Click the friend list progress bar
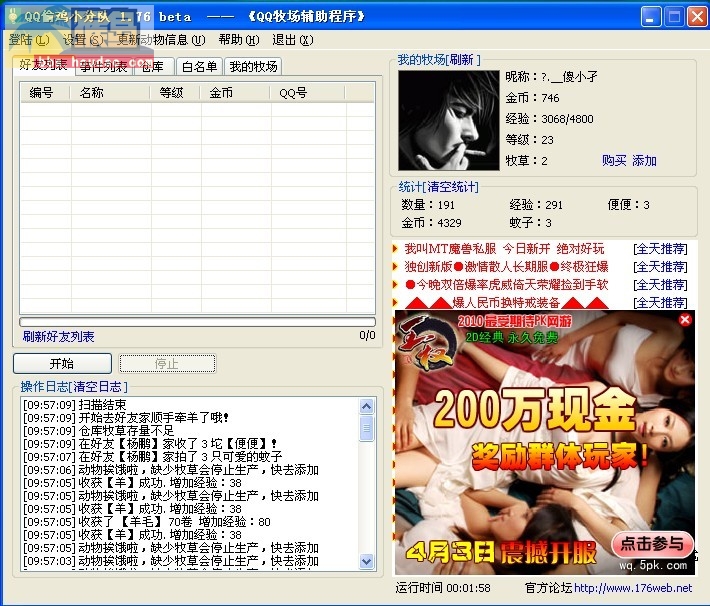The image size is (710, 606). coord(197,322)
